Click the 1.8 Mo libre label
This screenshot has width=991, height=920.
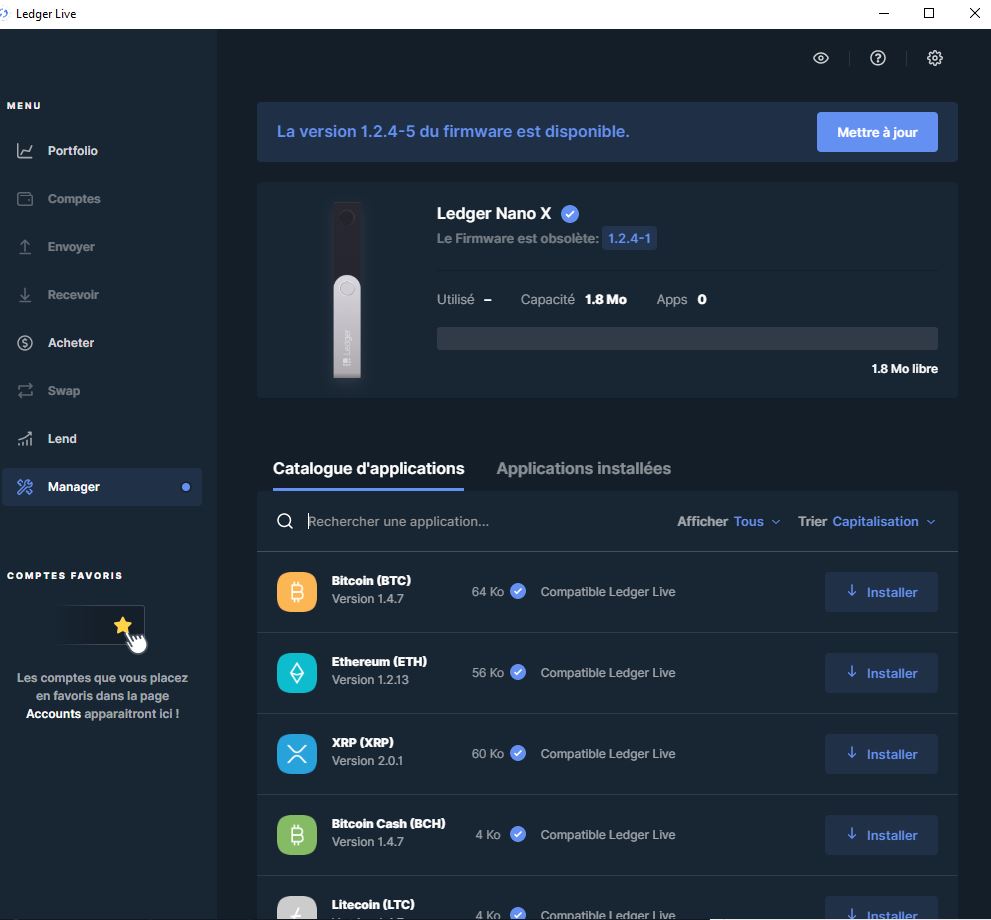(904, 368)
